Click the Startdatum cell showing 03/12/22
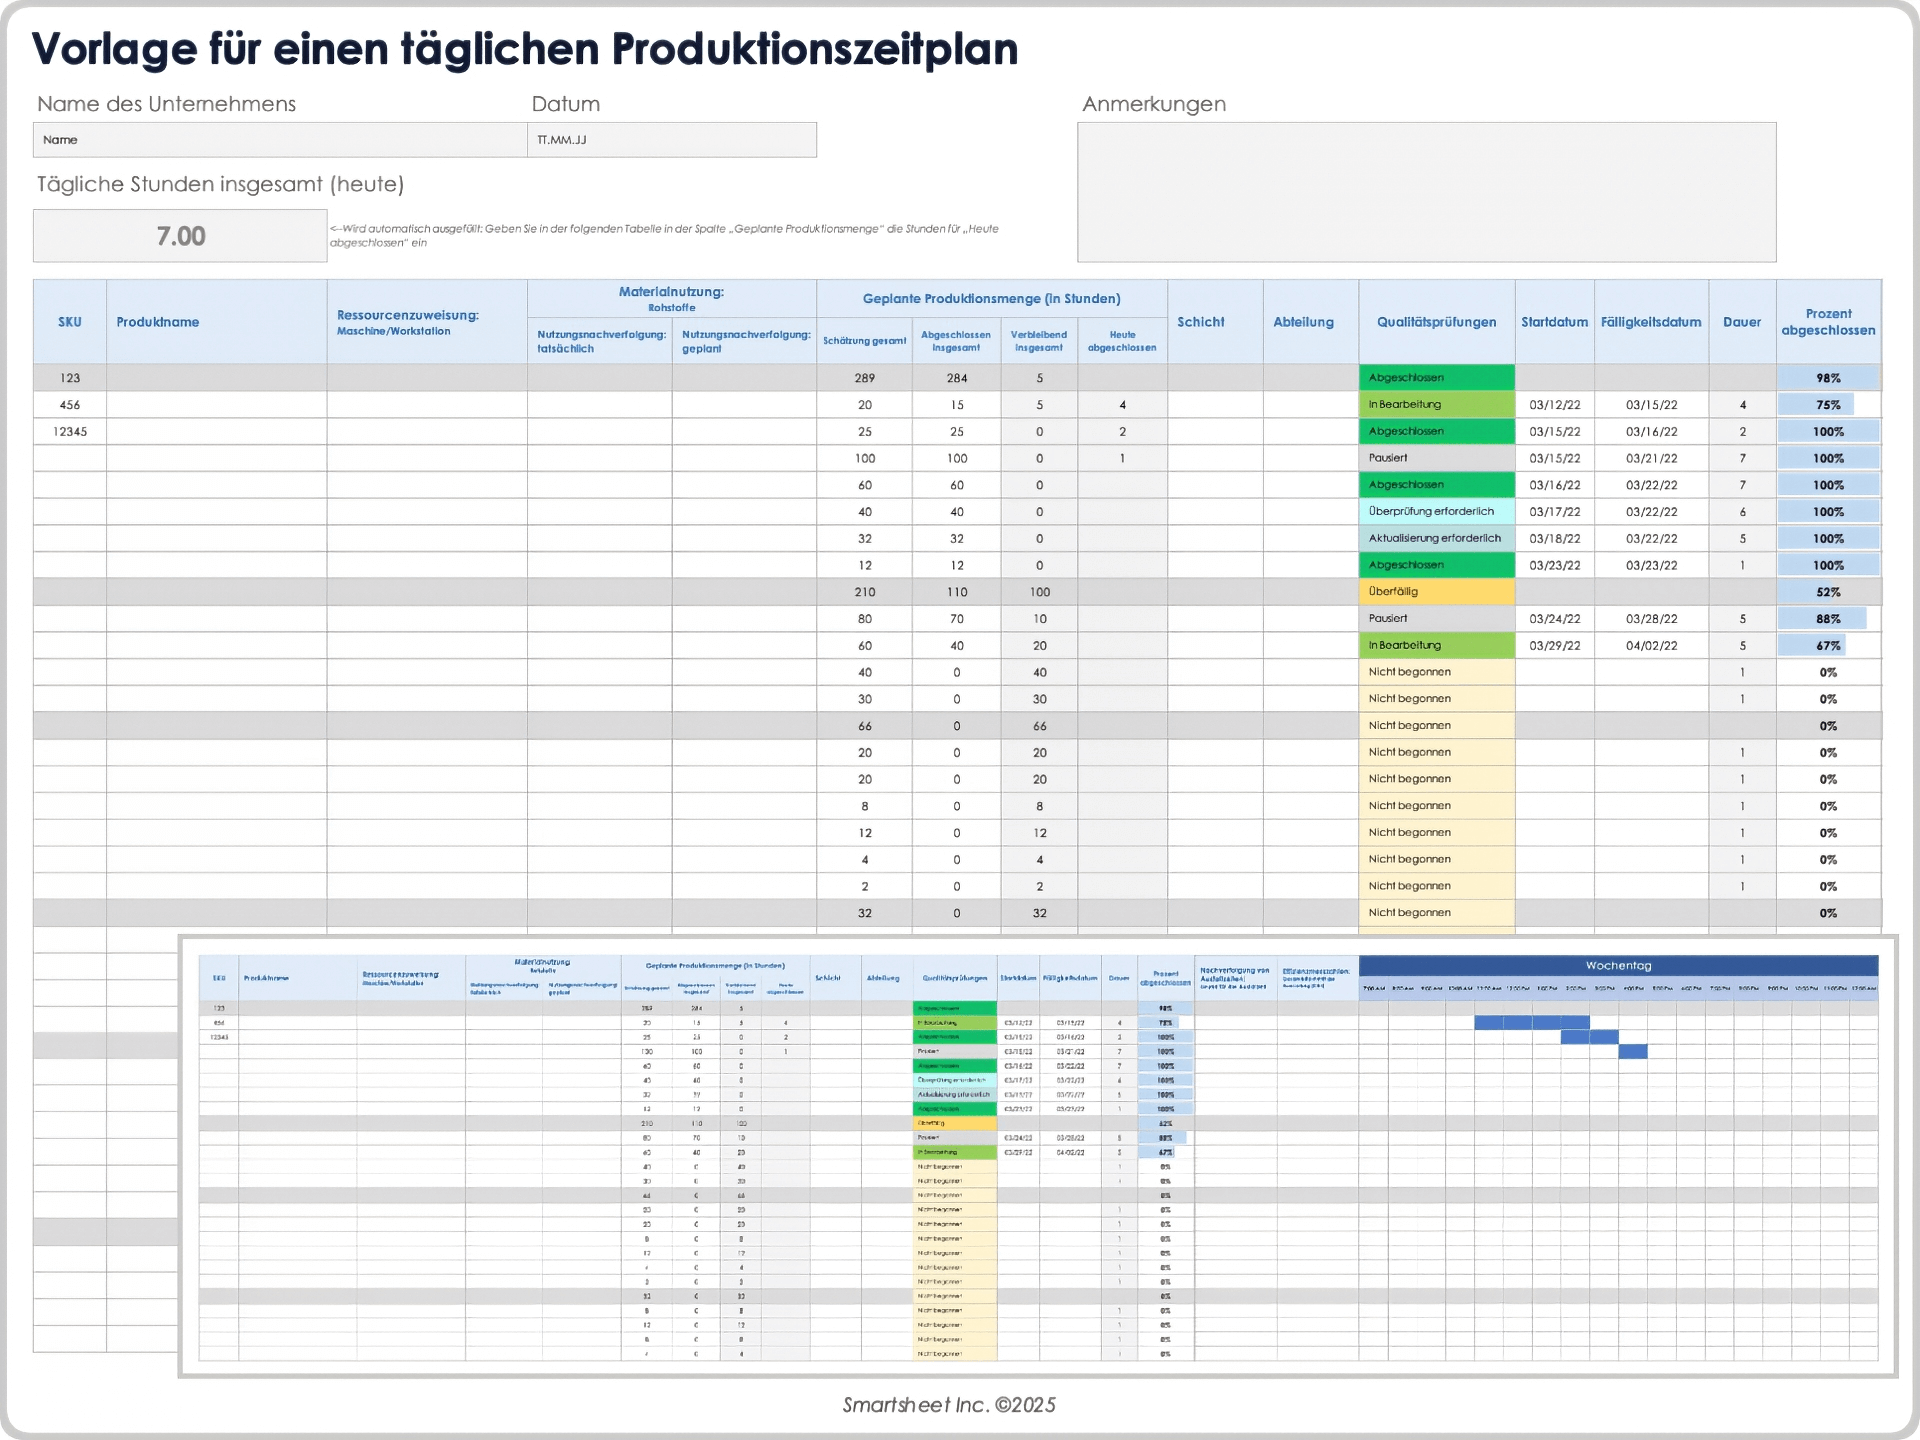The image size is (1920, 1440). tap(1554, 404)
